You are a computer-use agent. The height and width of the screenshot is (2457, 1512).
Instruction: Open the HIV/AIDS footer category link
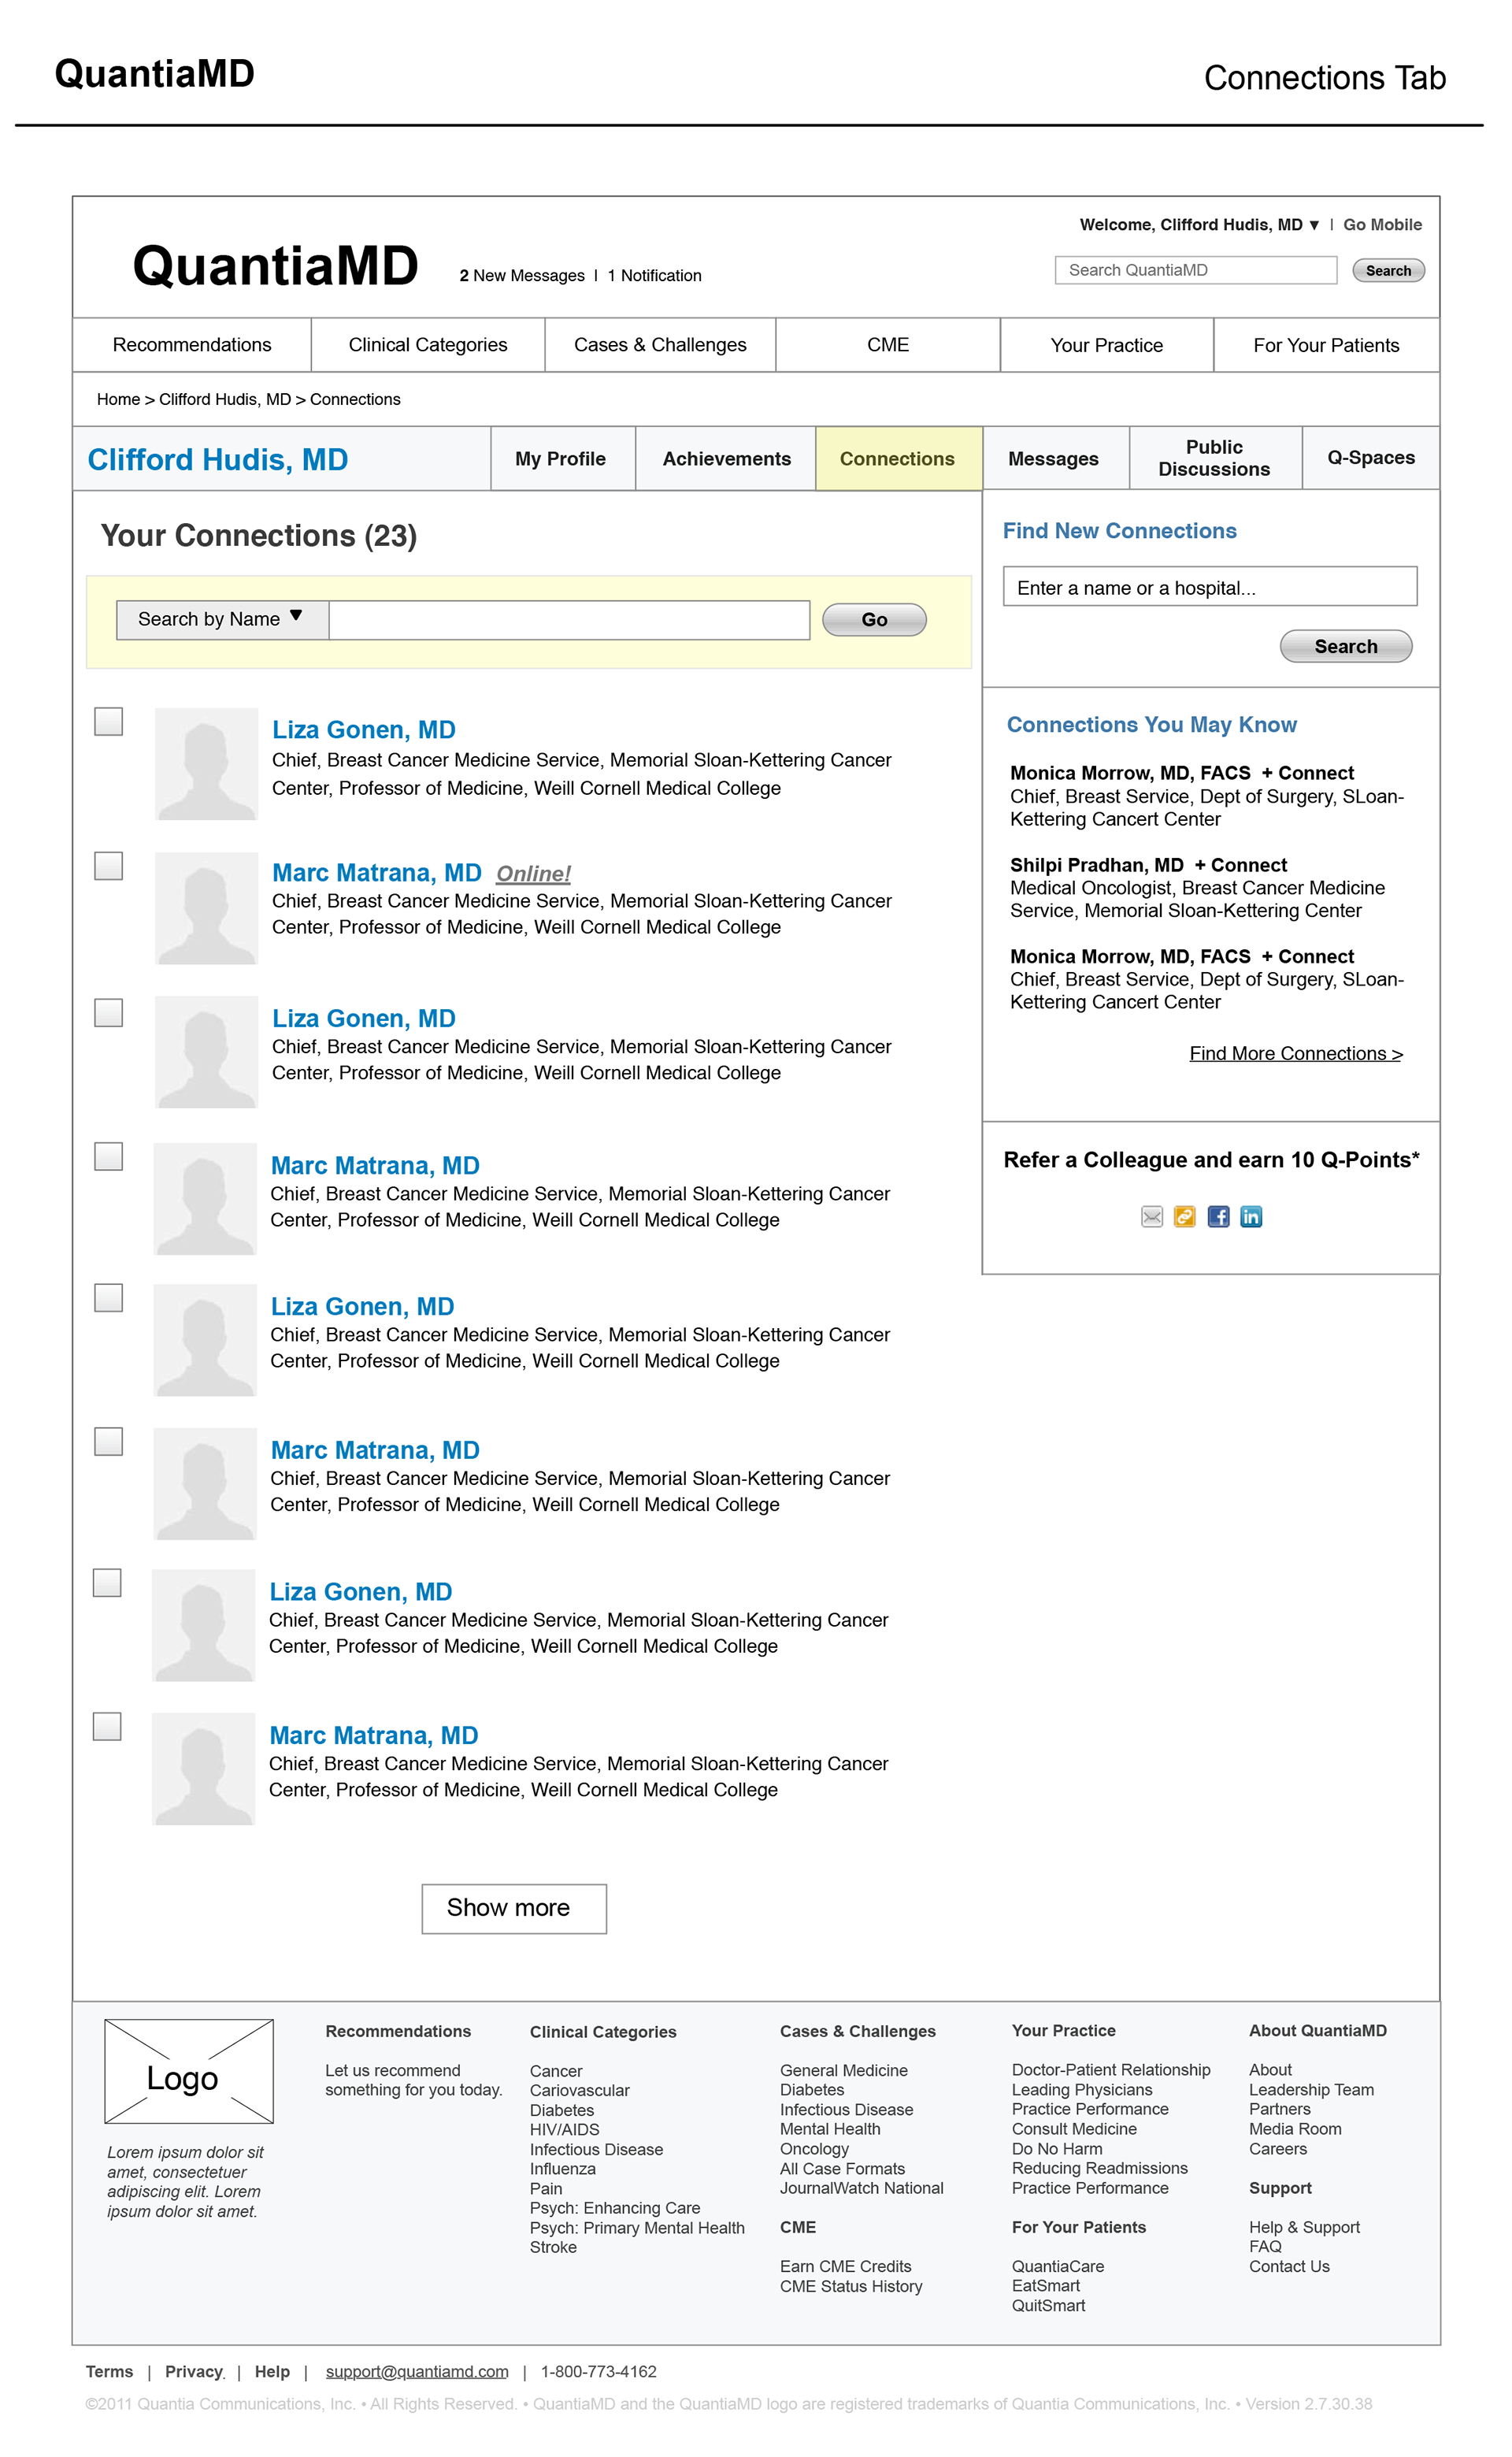(x=565, y=2129)
